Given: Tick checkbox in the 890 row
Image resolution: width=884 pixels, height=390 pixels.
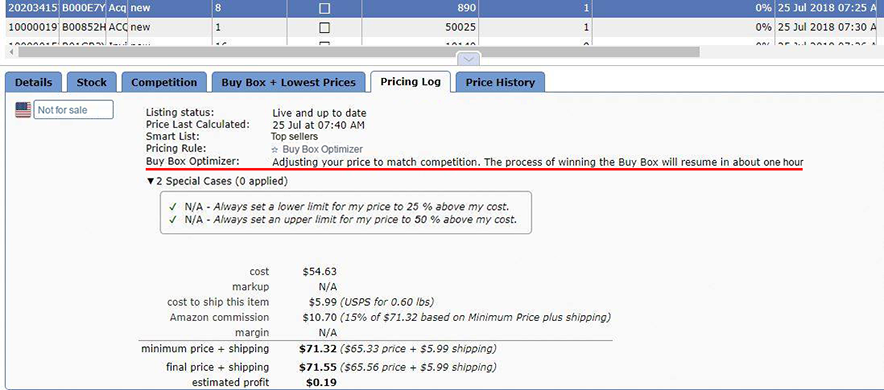Looking at the screenshot, I should coord(324,8).
